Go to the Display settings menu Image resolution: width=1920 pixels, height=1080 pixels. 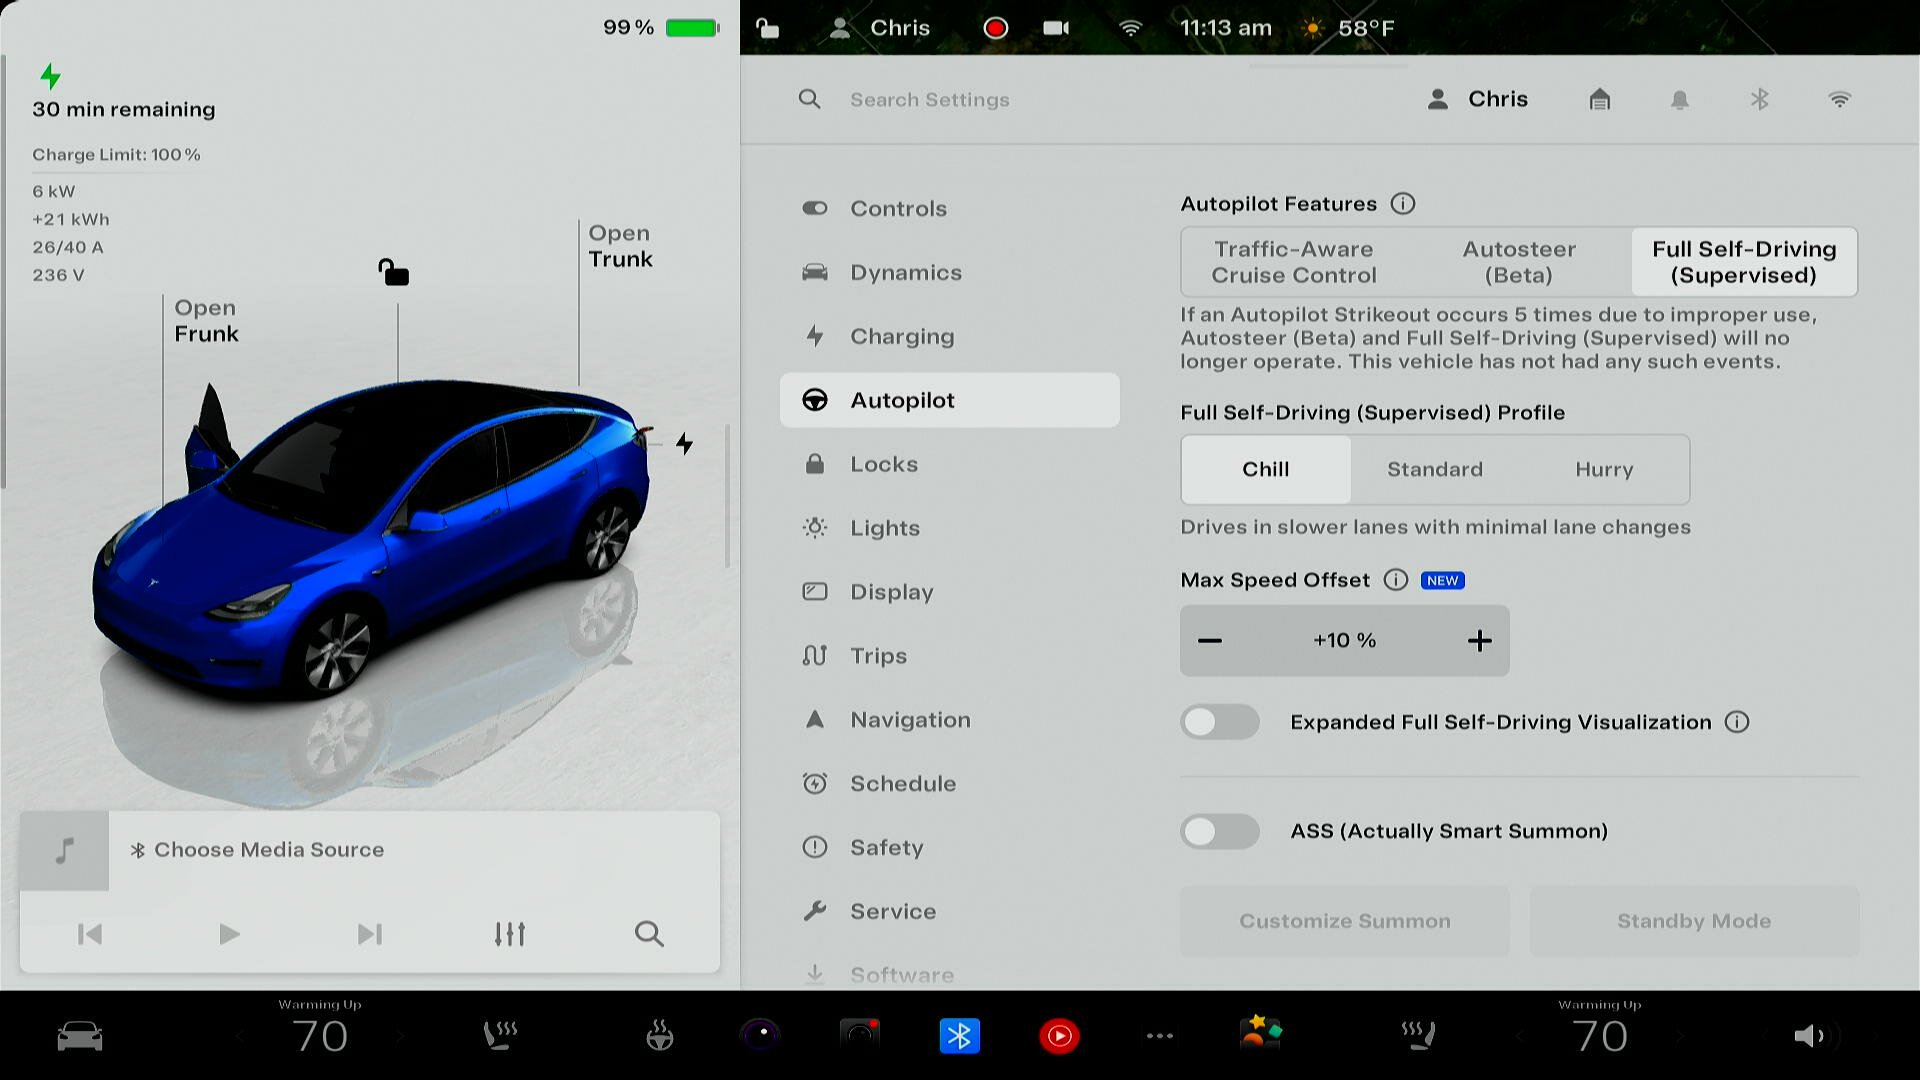coord(891,592)
